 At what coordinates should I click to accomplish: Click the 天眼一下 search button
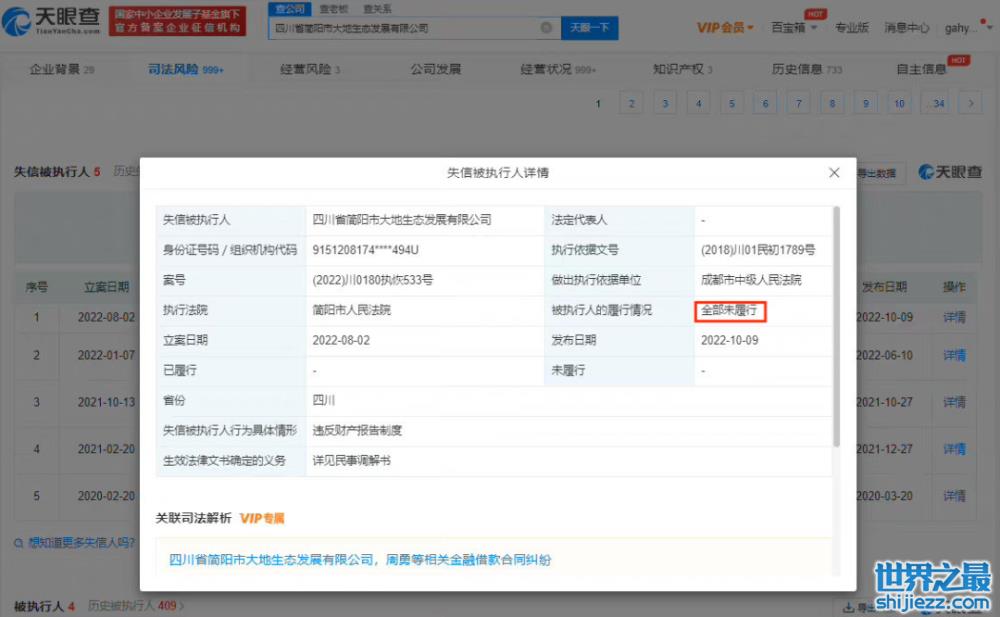[x=589, y=28]
